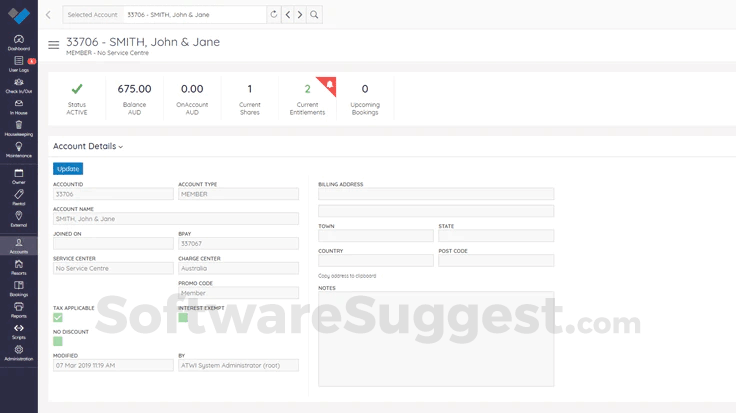
Task: Click the account search magnifier icon
Action: pos(314,15)
